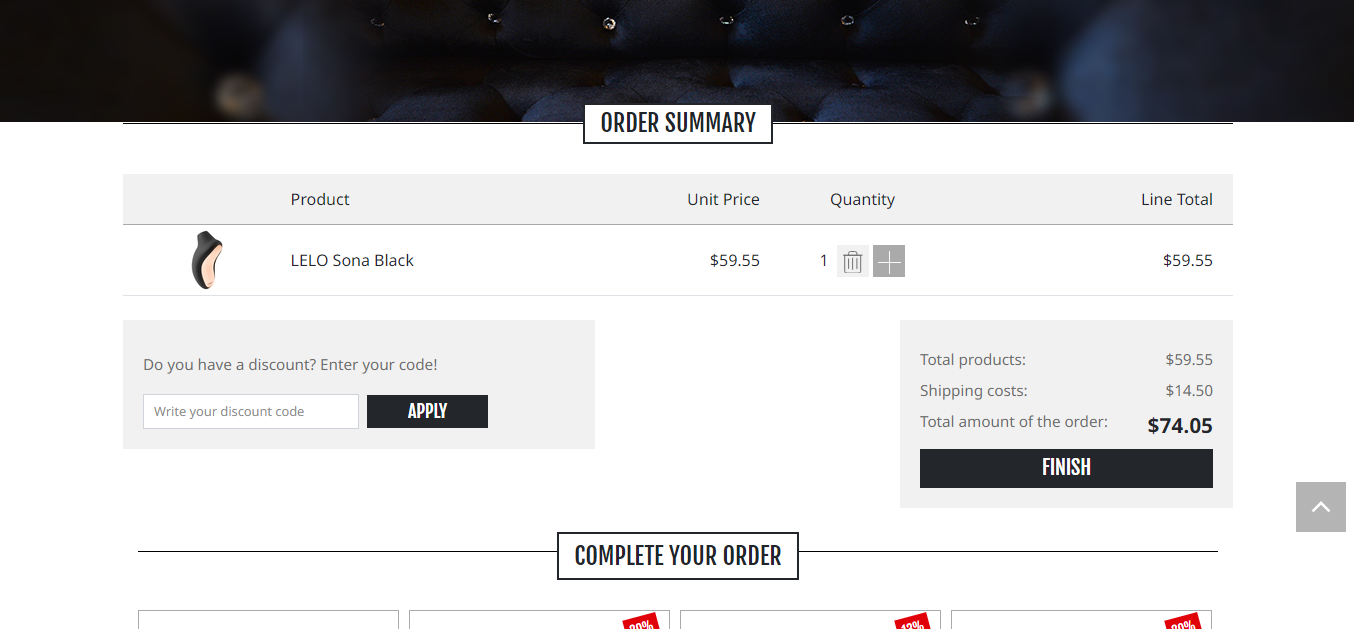
Task: Click red discount badge on second product card
Action: tap(641, 621)
